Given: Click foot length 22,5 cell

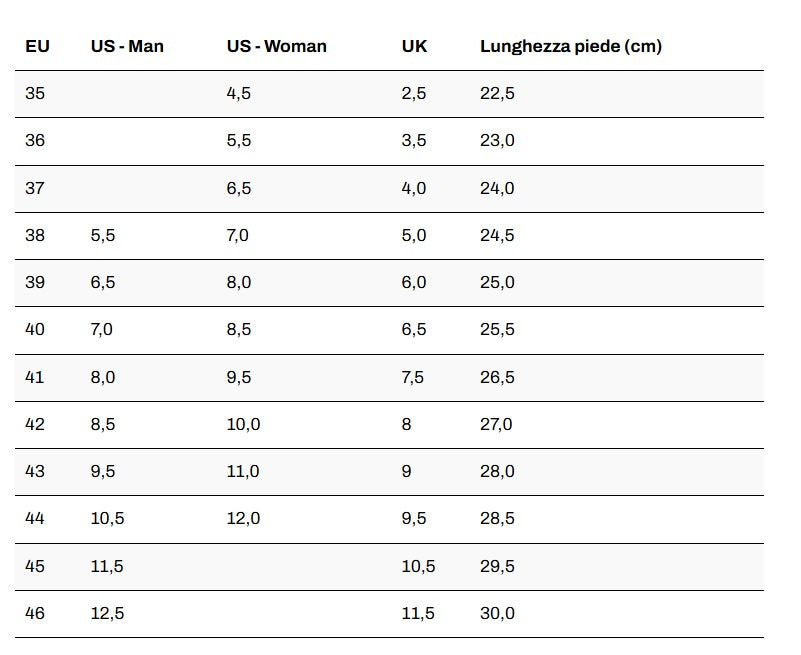Looking at the screenshot, I should 497,93.
